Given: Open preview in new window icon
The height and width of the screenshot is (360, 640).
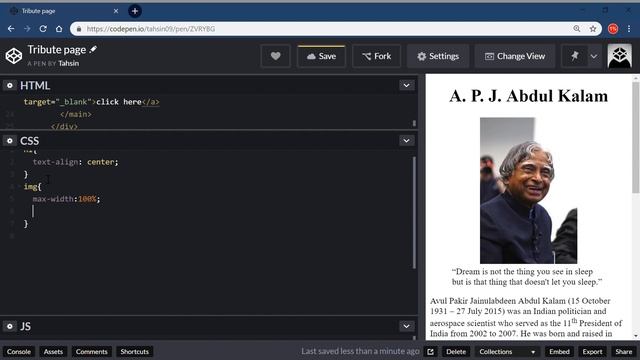Looking at the screenshot, I should [x=431, y=351].
